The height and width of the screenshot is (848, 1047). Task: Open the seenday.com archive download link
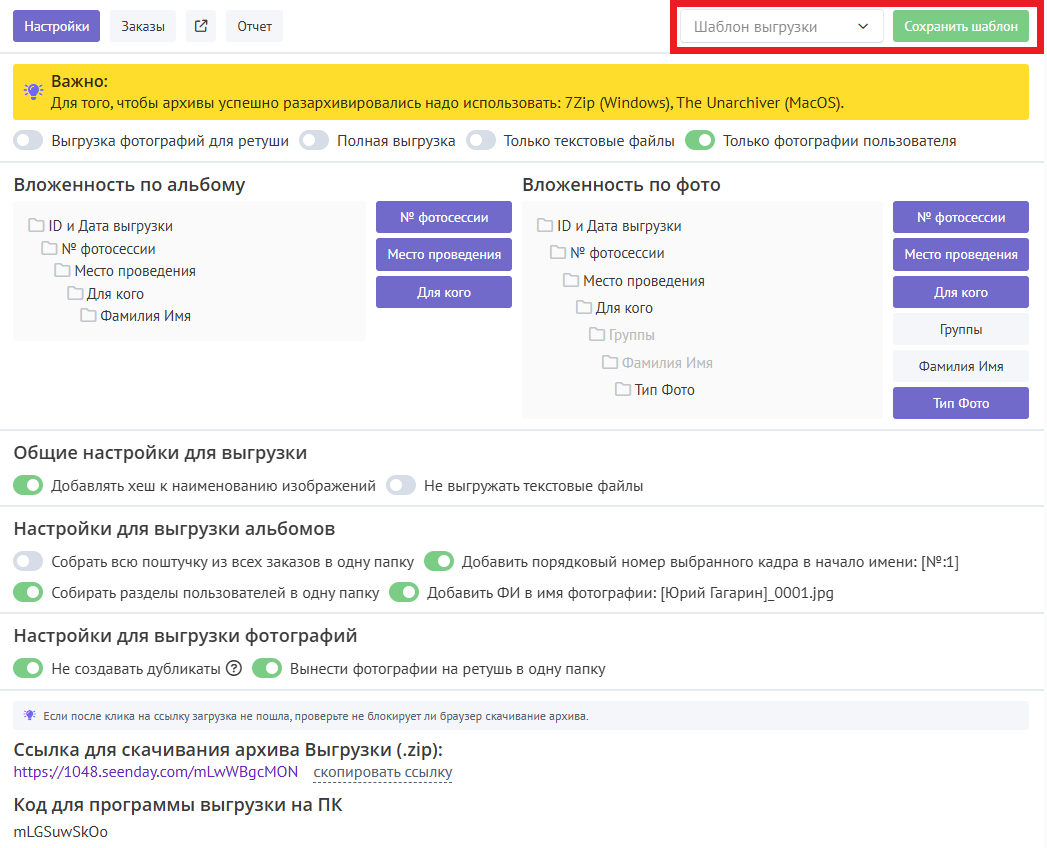click(x=156, y=772)
